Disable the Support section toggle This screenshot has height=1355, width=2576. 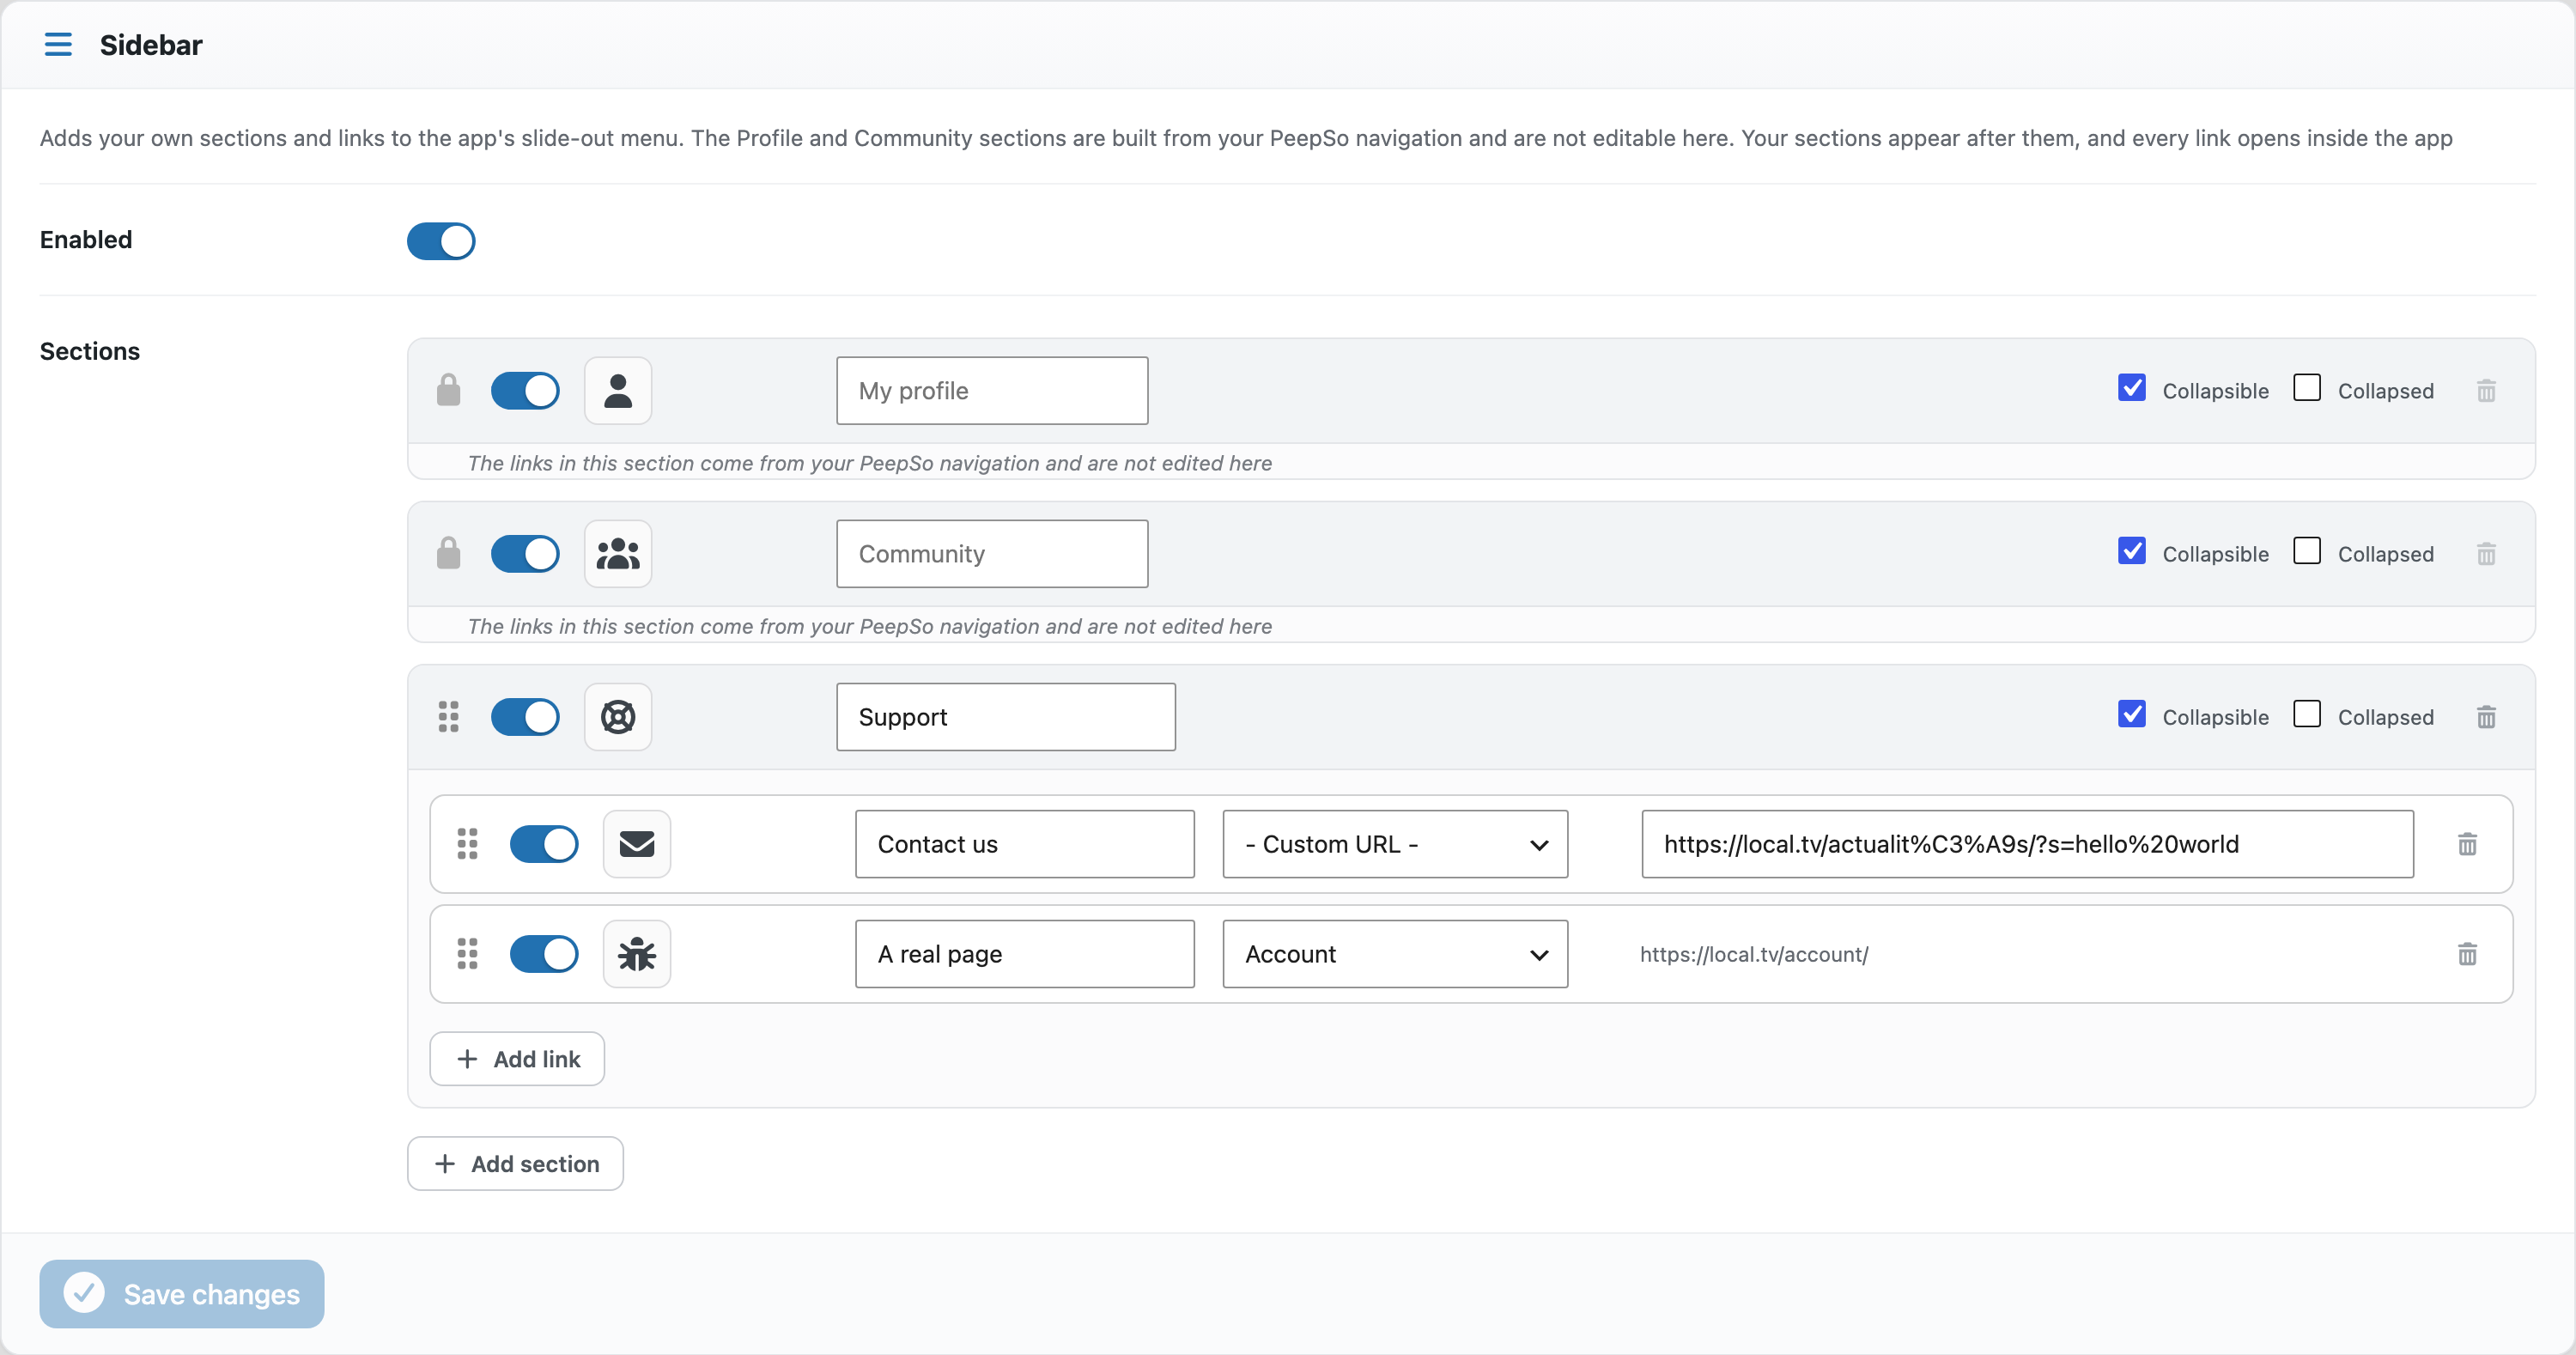pyautogui.click(x=525, y=716)
